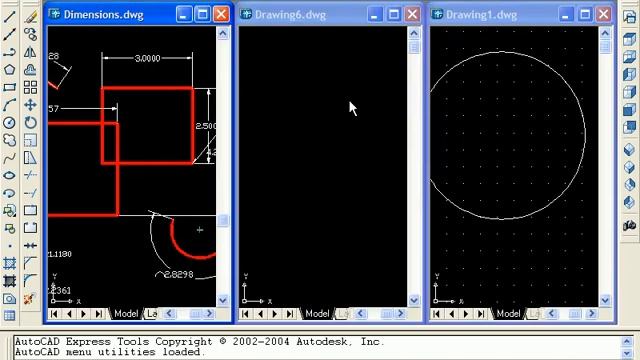Jump to first tab in Dimensions.dwg window
Viewport: 640px width, 360px height.
pyautogui.click(x=54, y=313)
